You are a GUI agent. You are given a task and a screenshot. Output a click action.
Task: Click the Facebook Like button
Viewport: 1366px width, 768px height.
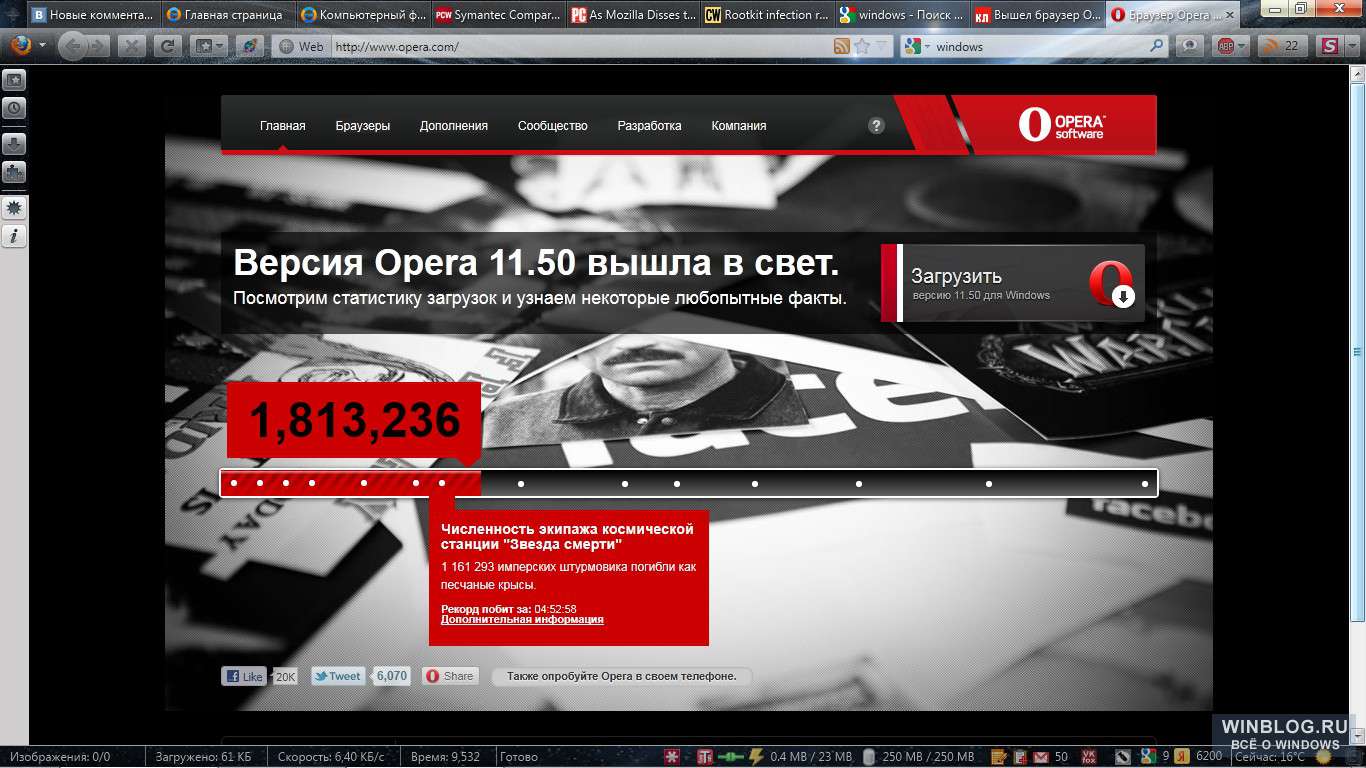tap(245, 676)
